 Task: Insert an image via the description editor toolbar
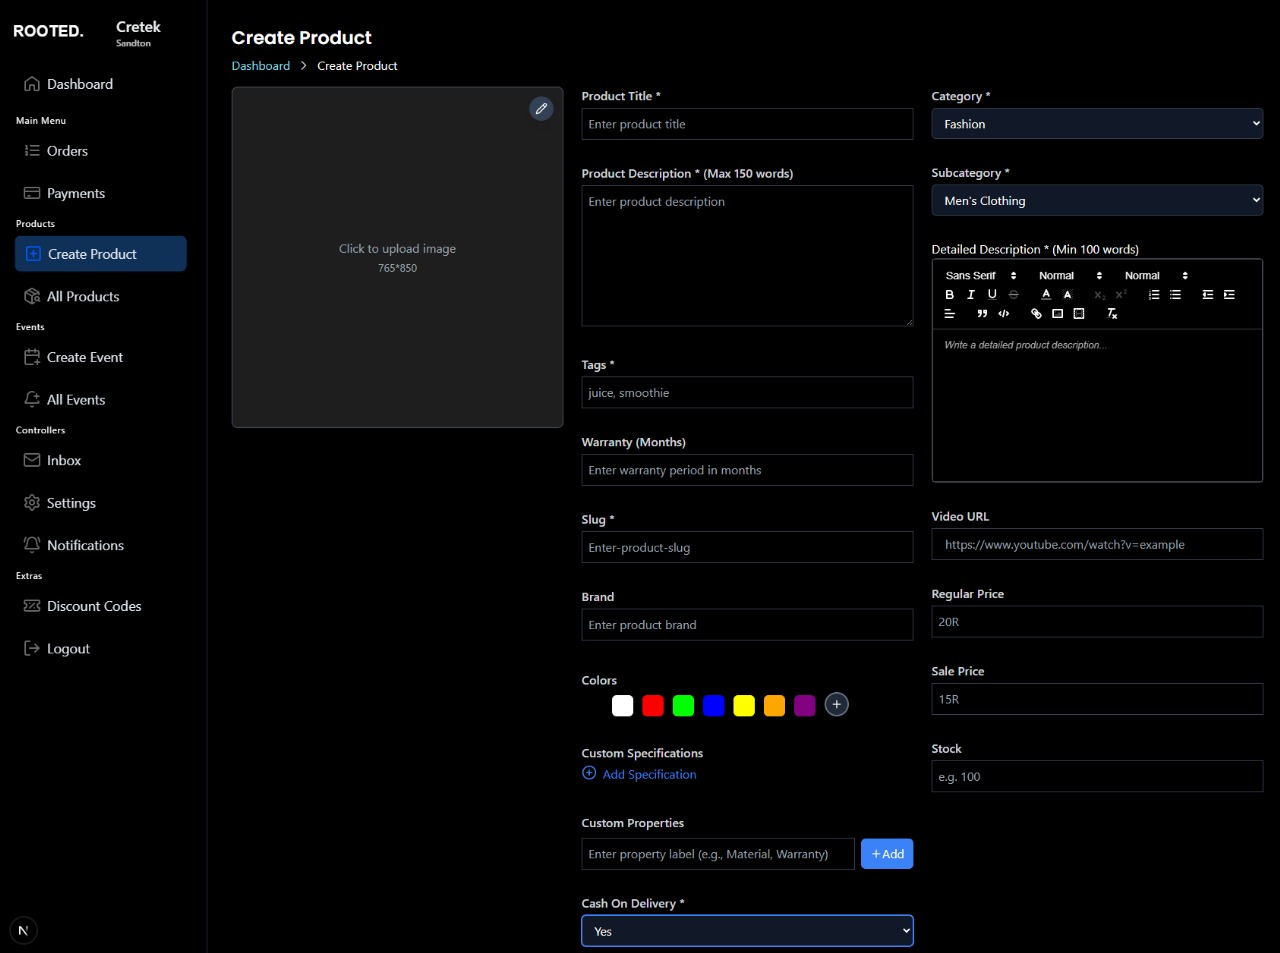[x=1057, y=313]
